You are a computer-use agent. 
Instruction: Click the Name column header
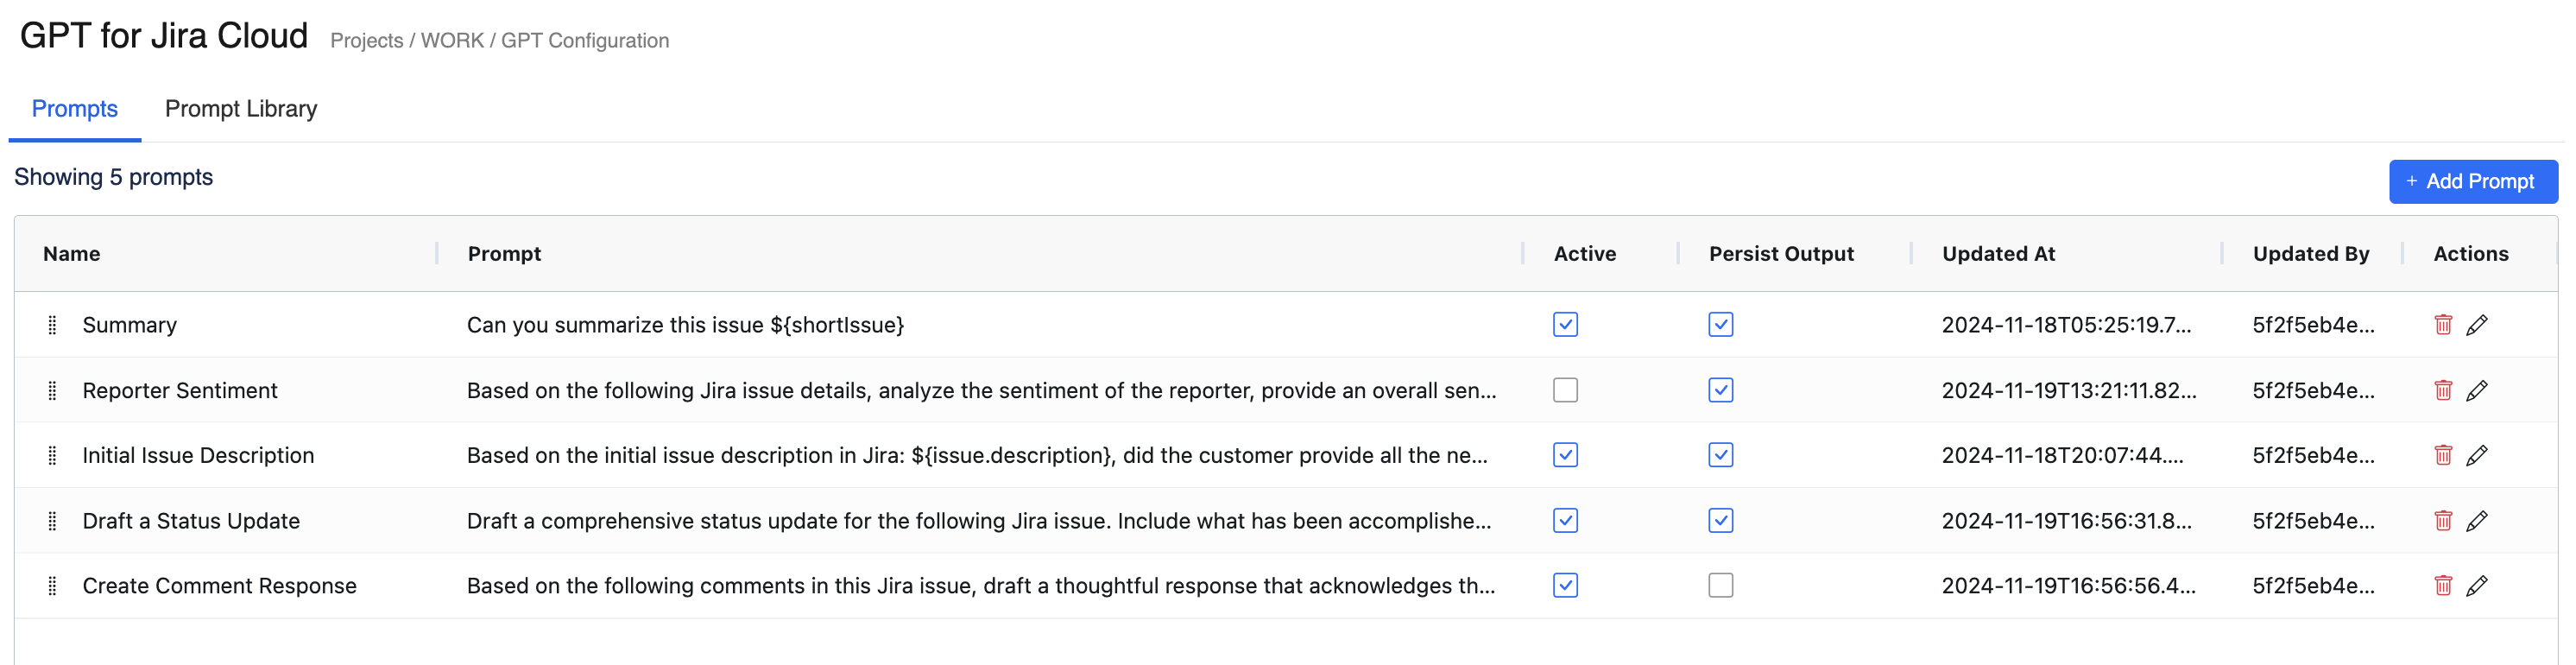pyautogui.click(x=72, y=254)
